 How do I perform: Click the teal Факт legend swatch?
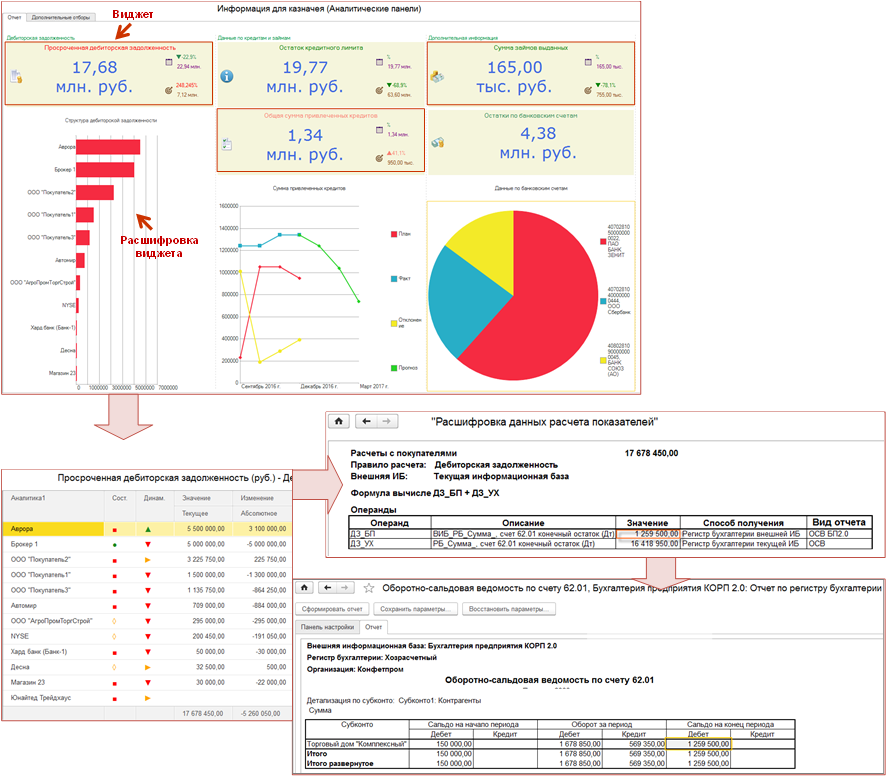pos(391,279)
